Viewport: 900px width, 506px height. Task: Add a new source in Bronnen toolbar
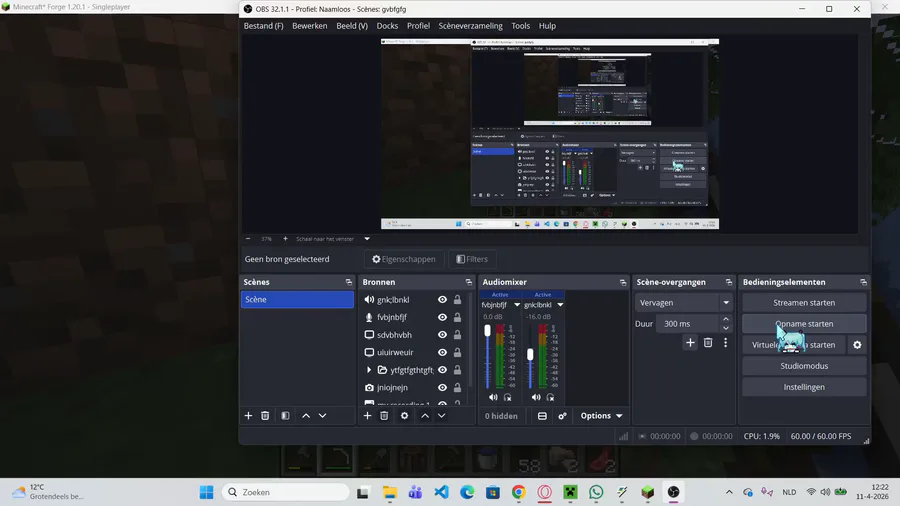pyautogui.click(x=367, y=415)
